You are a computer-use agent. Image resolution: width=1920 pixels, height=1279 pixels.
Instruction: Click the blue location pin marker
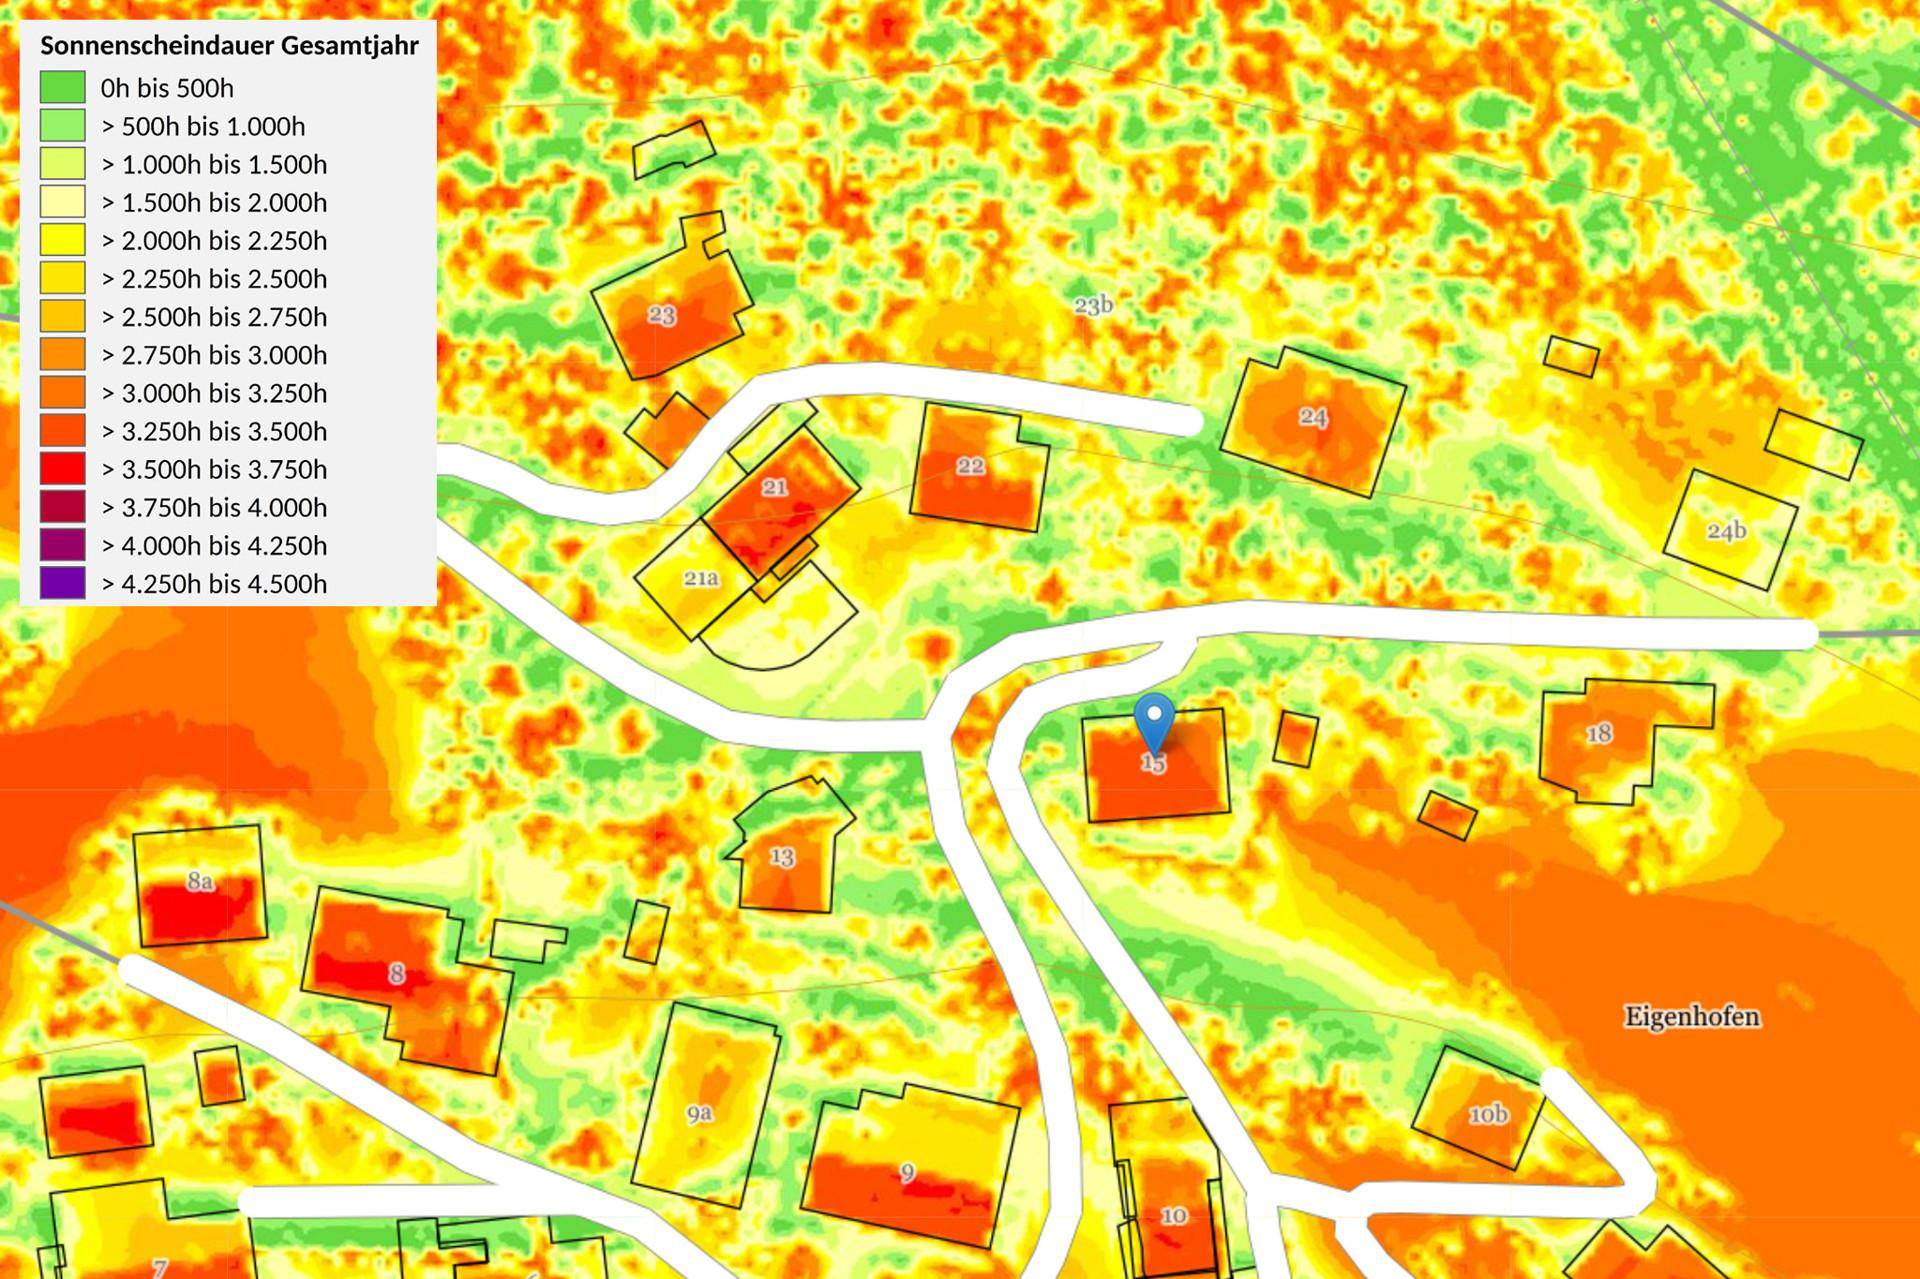point(1154,723)
